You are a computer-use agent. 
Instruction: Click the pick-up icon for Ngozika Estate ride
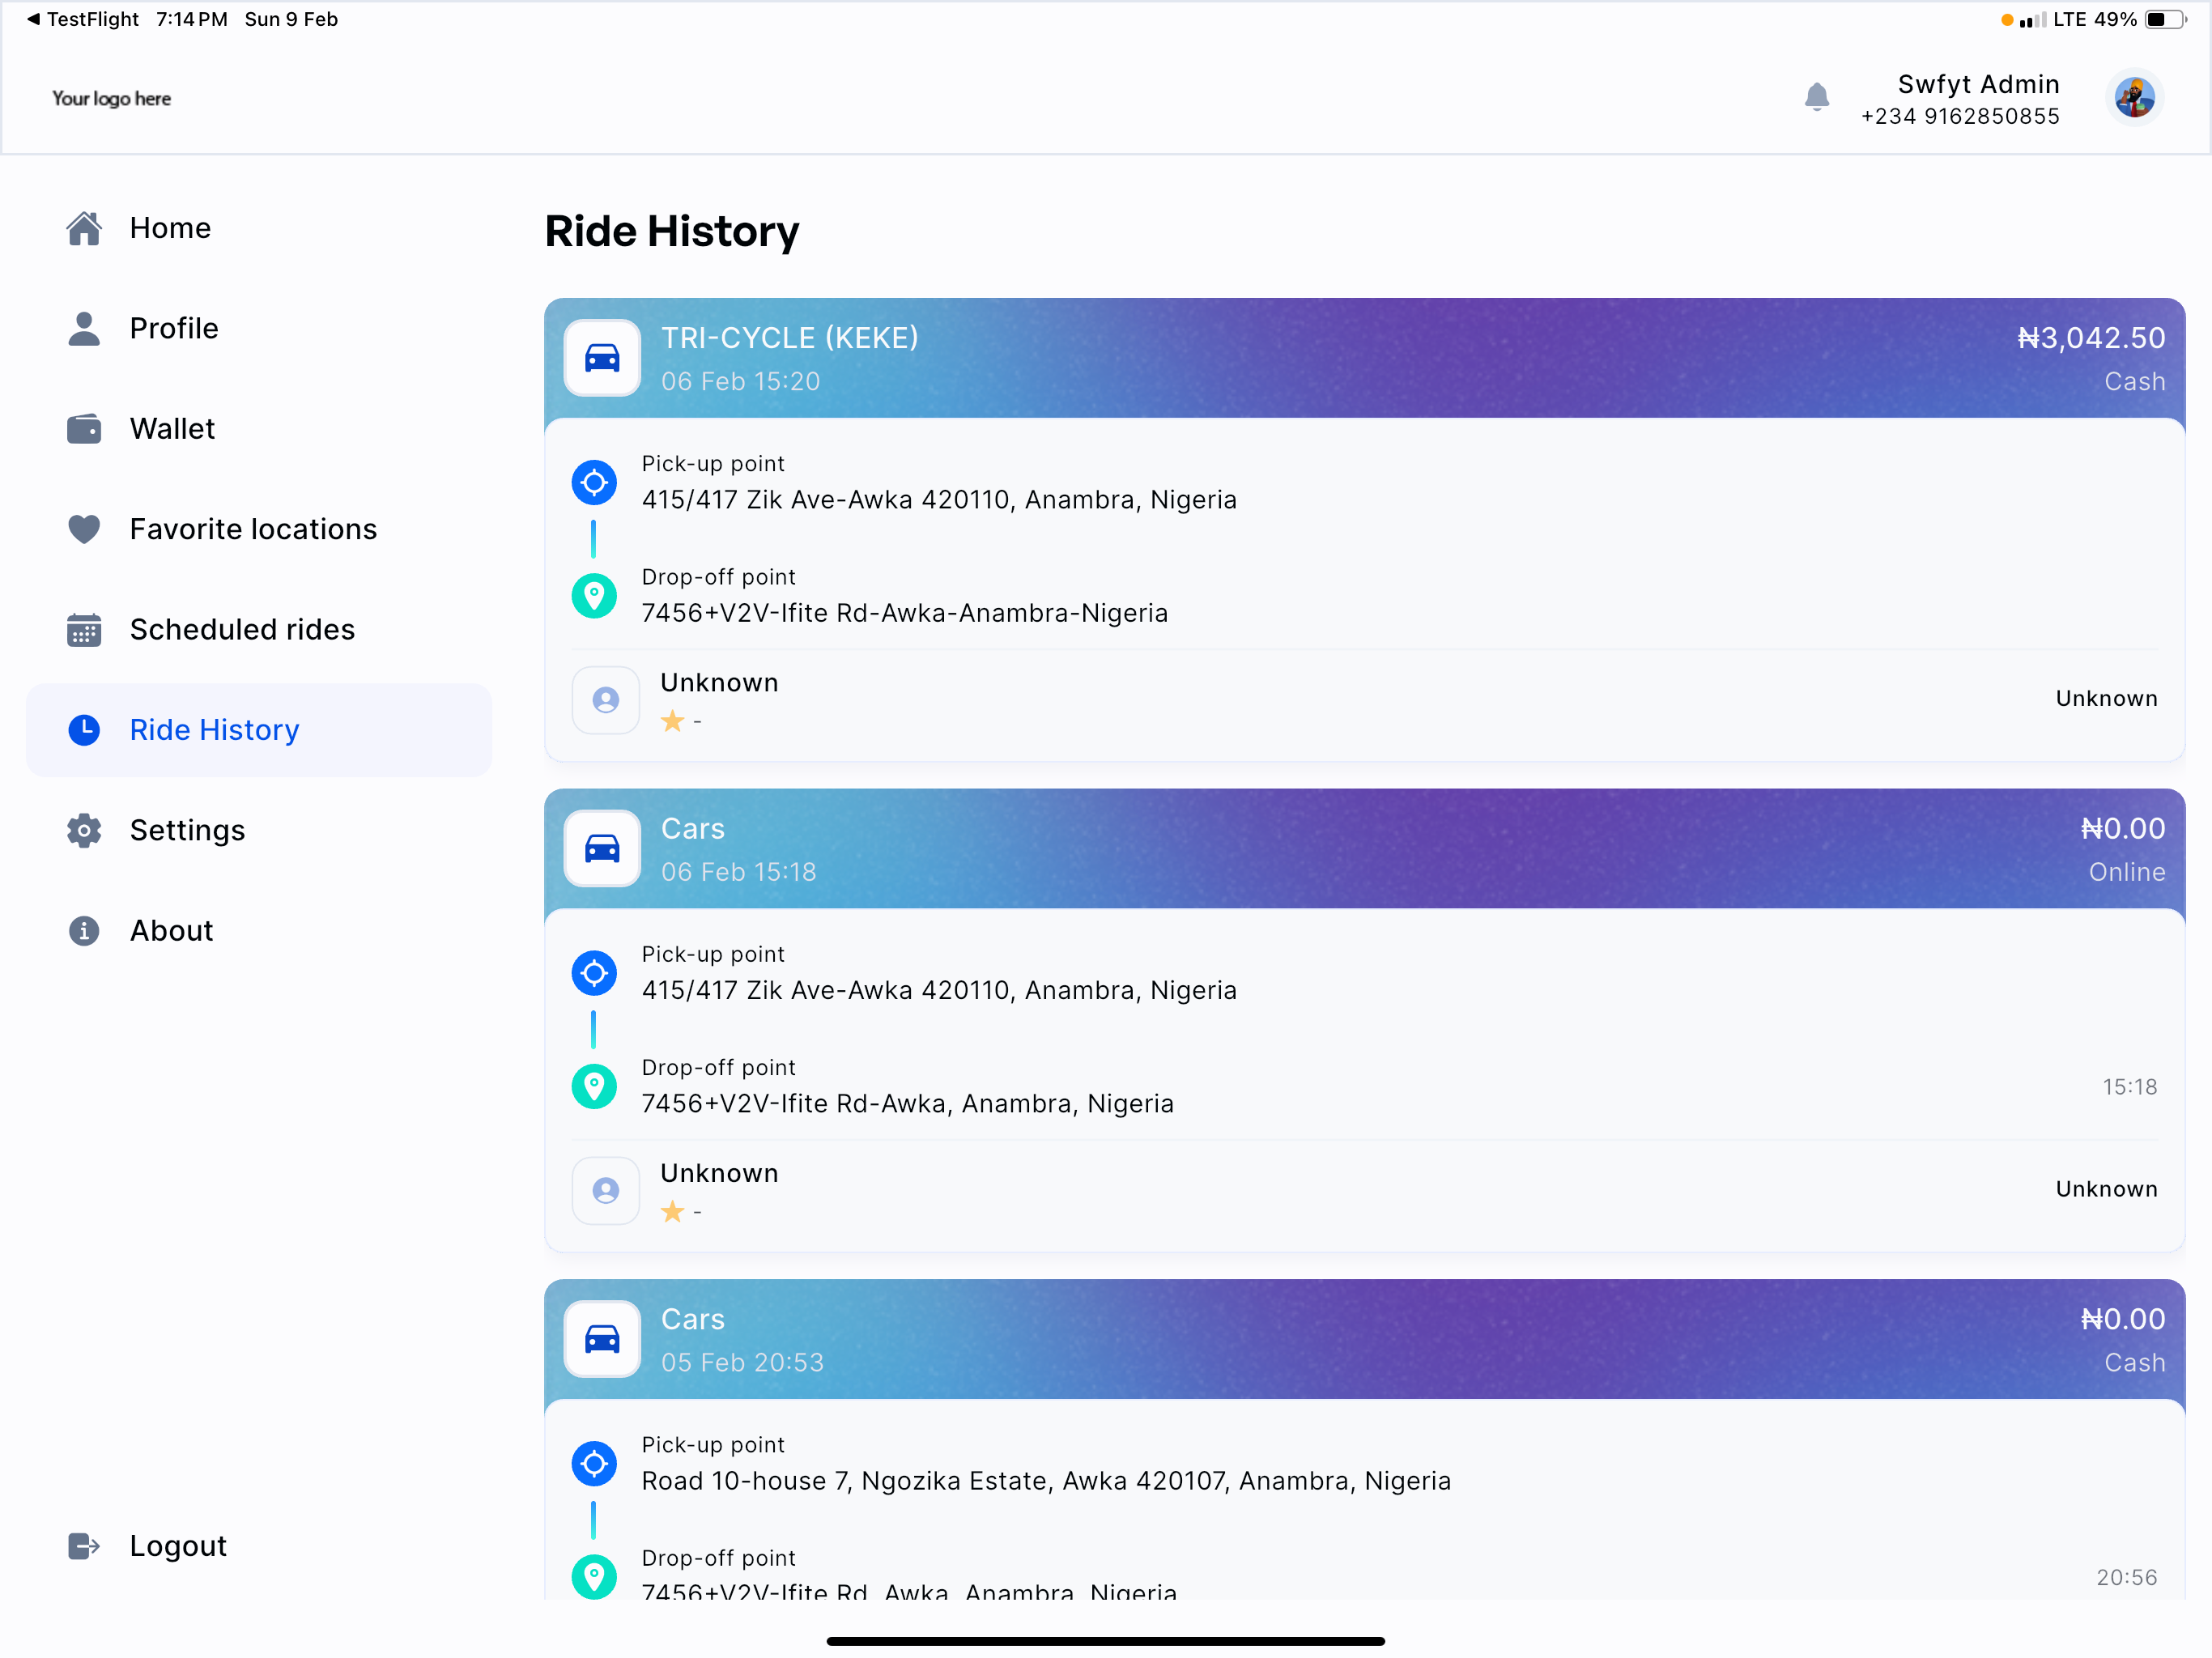[x=594, y=1464]
